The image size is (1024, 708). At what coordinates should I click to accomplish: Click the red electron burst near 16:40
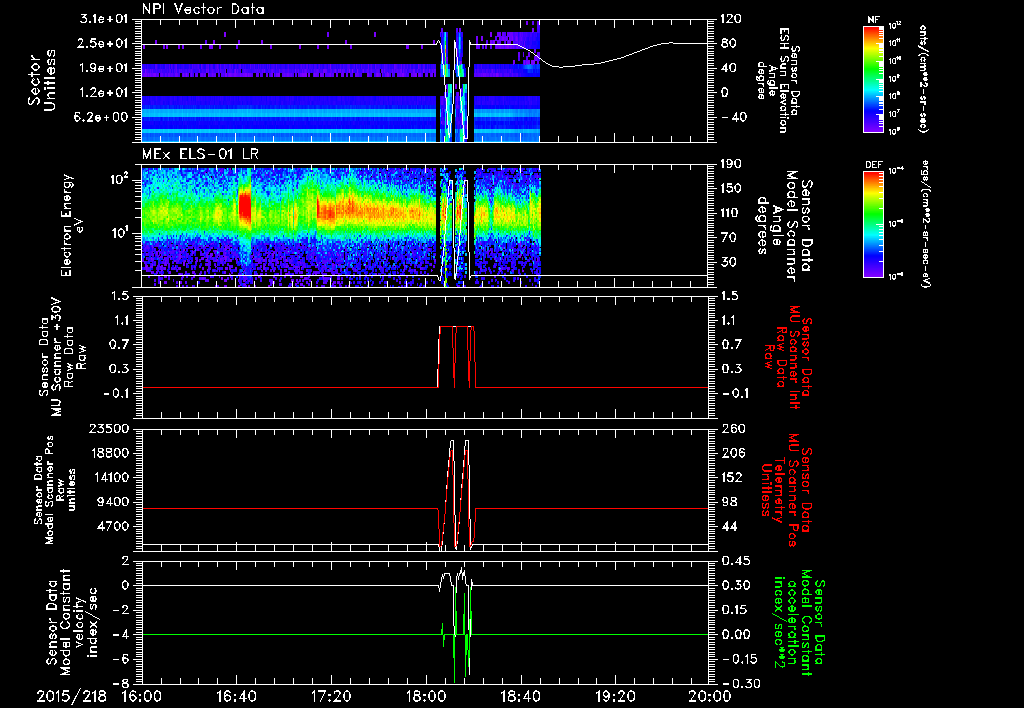point(245,208)
